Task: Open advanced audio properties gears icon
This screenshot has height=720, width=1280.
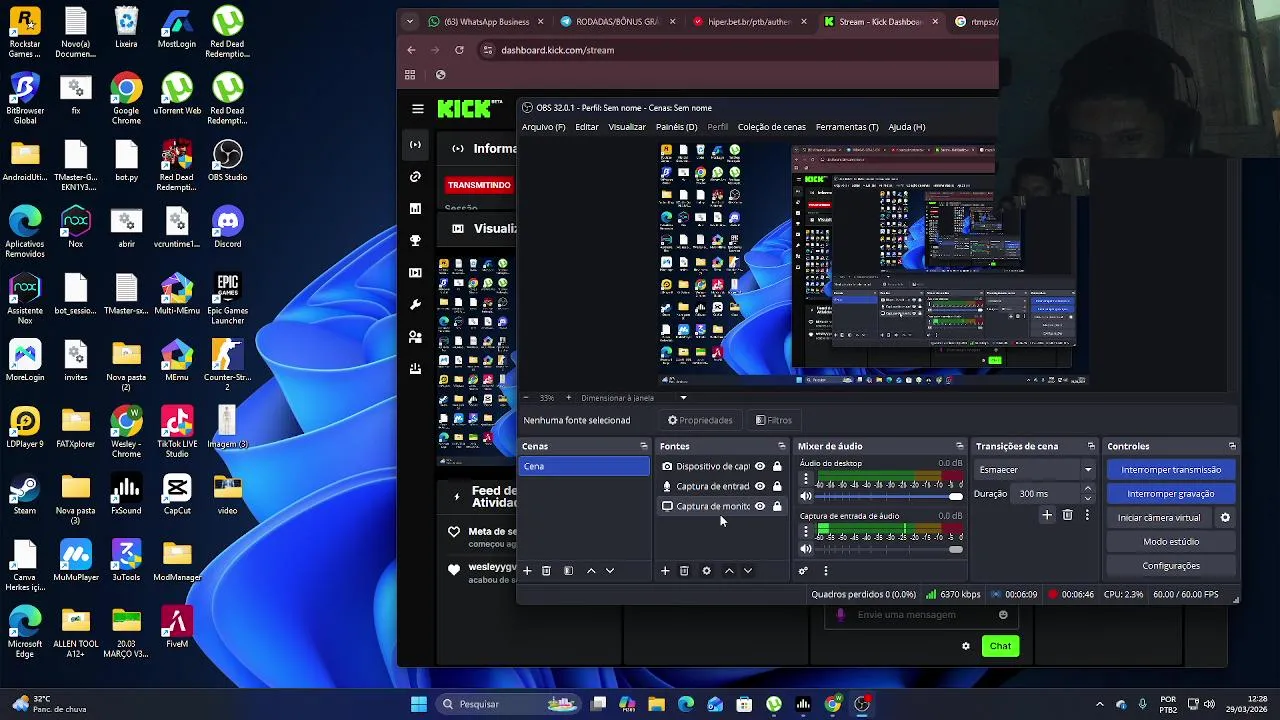Action: tap(803, 571)
